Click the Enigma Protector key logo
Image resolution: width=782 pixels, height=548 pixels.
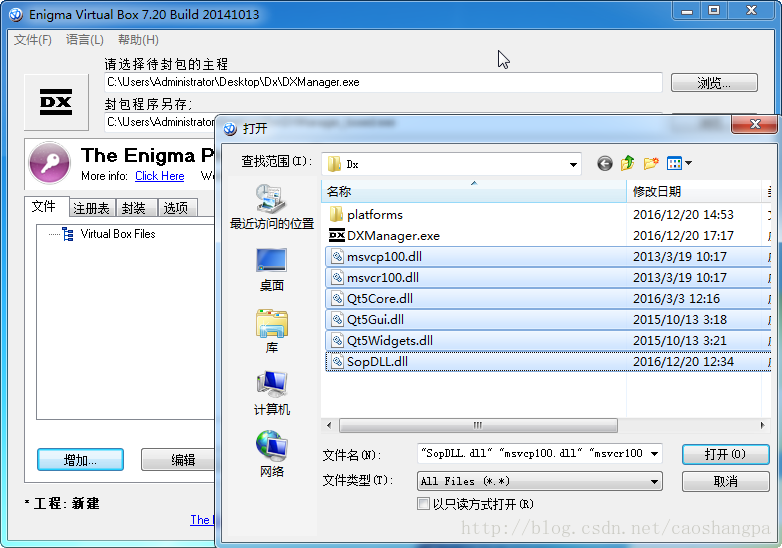click(x=49, y=163)
